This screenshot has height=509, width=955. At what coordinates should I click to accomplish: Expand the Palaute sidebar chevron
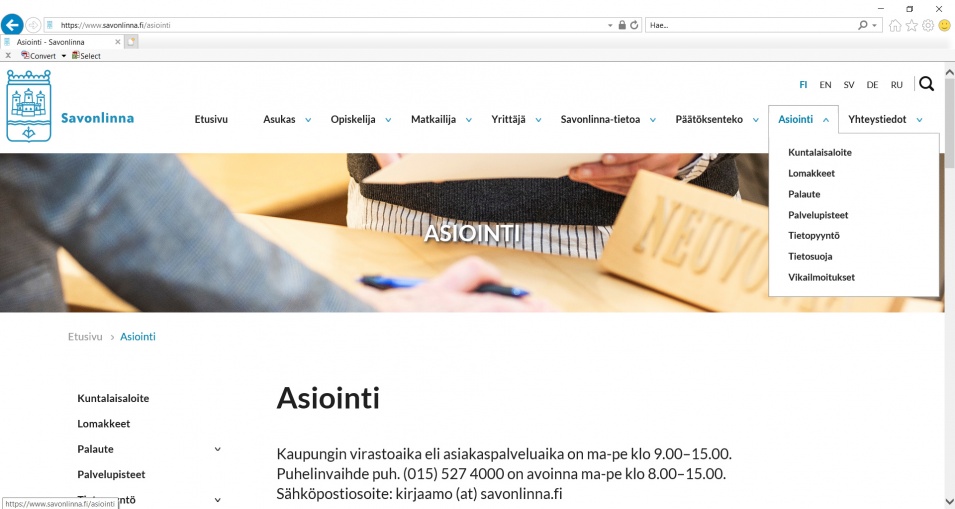[217, 449]
